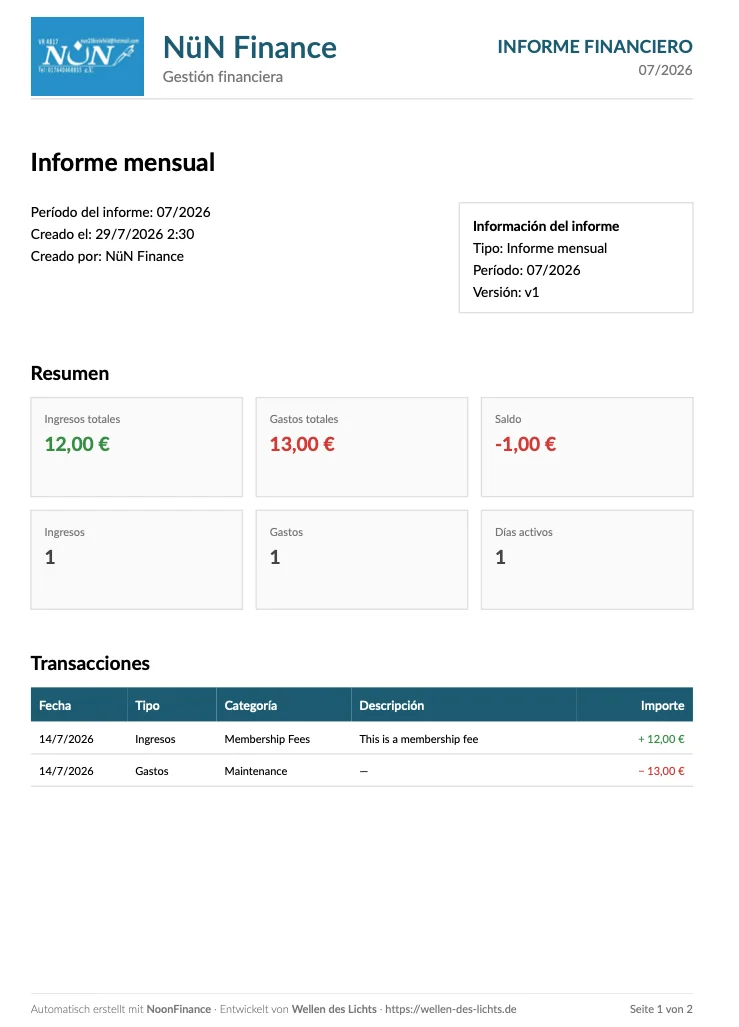The image size is (739, 1027).
Task: Select 'Período del informe: 07/2026' line
Action: point(121,212)
